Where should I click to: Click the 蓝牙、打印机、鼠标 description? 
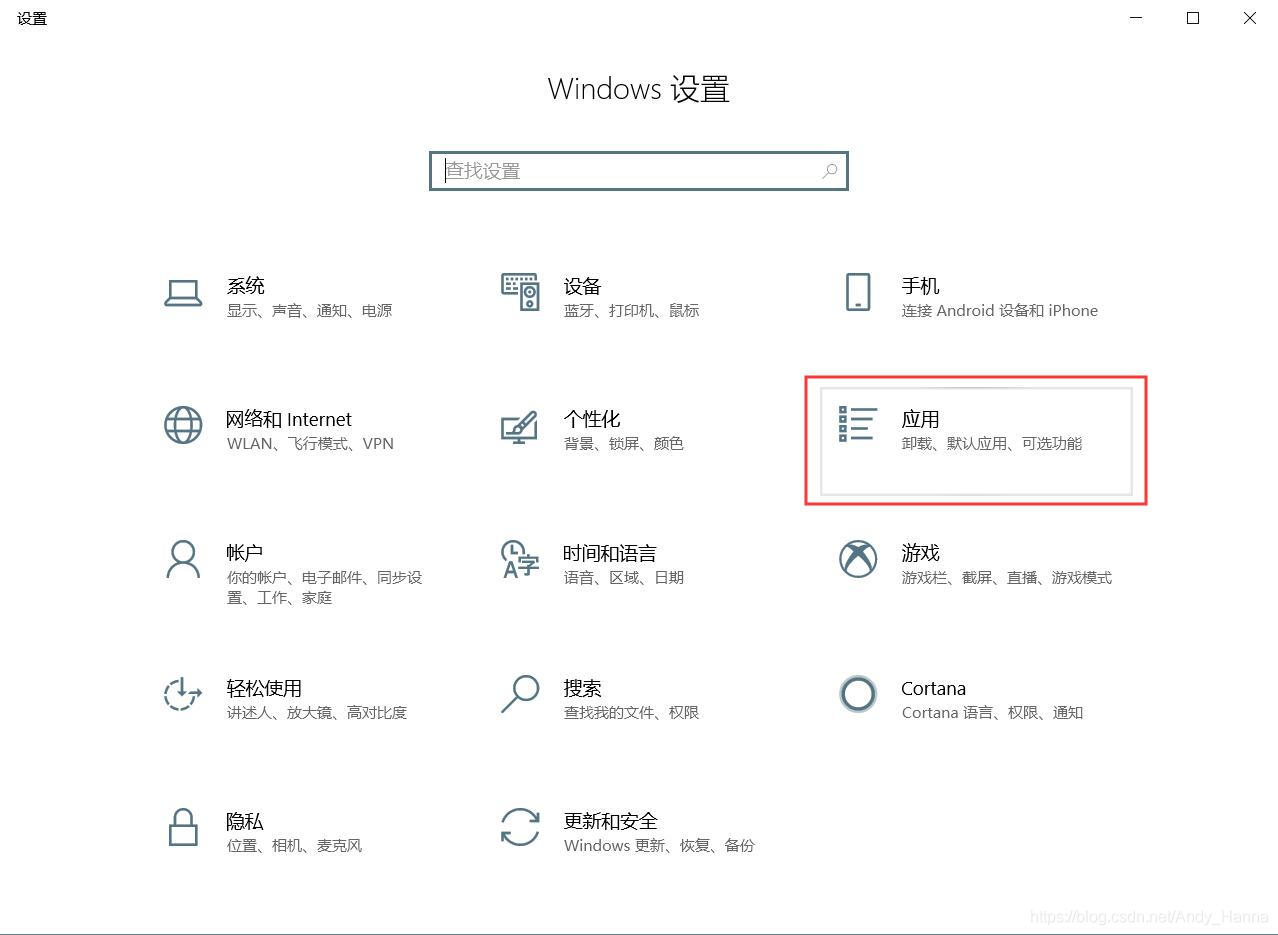631,311
